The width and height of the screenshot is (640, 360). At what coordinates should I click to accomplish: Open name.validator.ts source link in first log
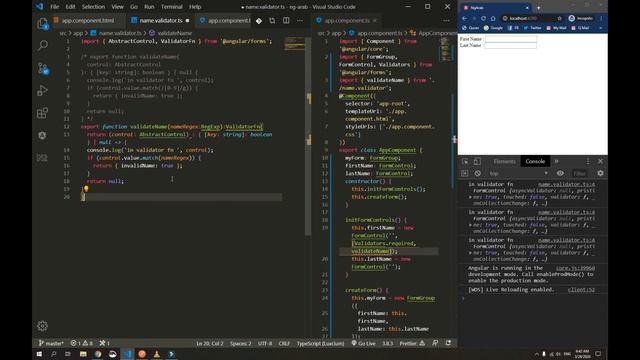tap(566, 184)
